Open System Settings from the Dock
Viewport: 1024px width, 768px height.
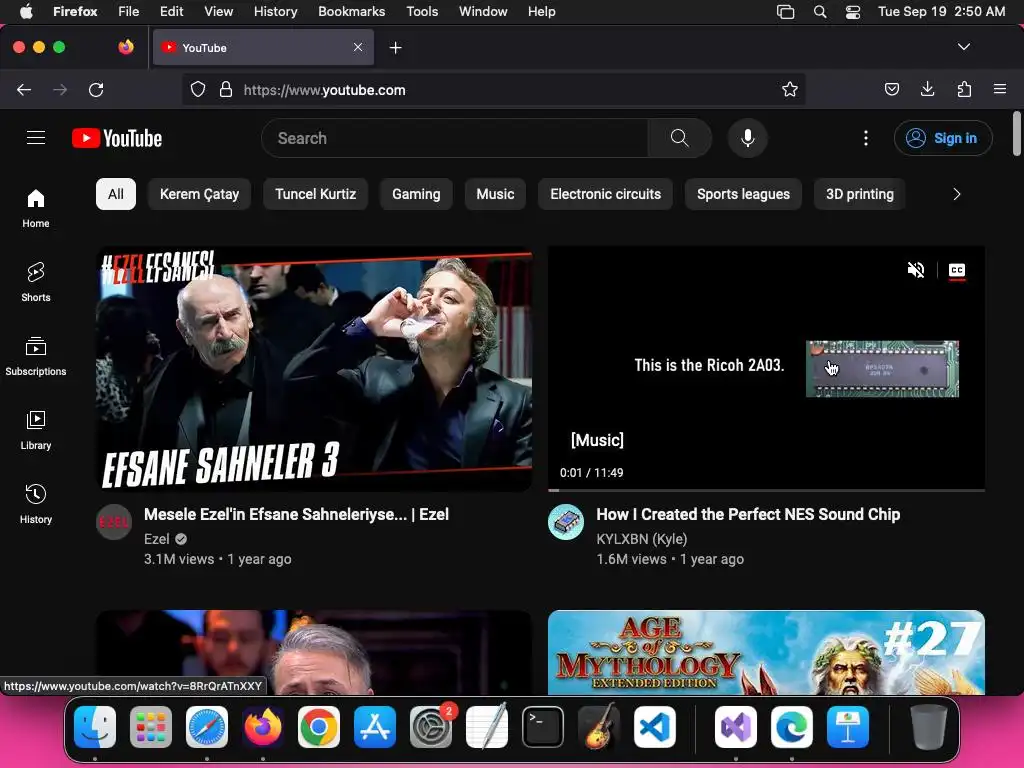[x=431, y=727]
